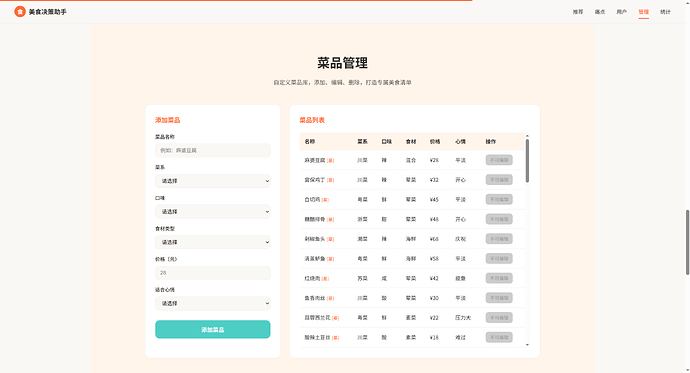Click dish list scrollbar up arrow
Screen dimensions: 690x373
527,136
